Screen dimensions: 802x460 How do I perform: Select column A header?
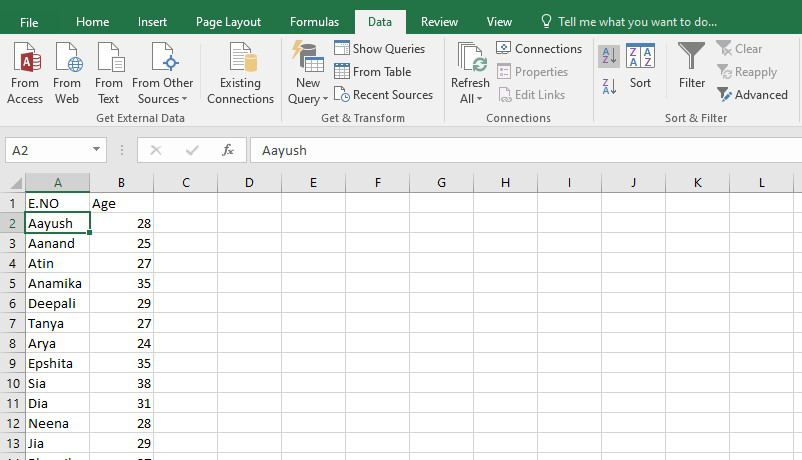tap(58, 183)
